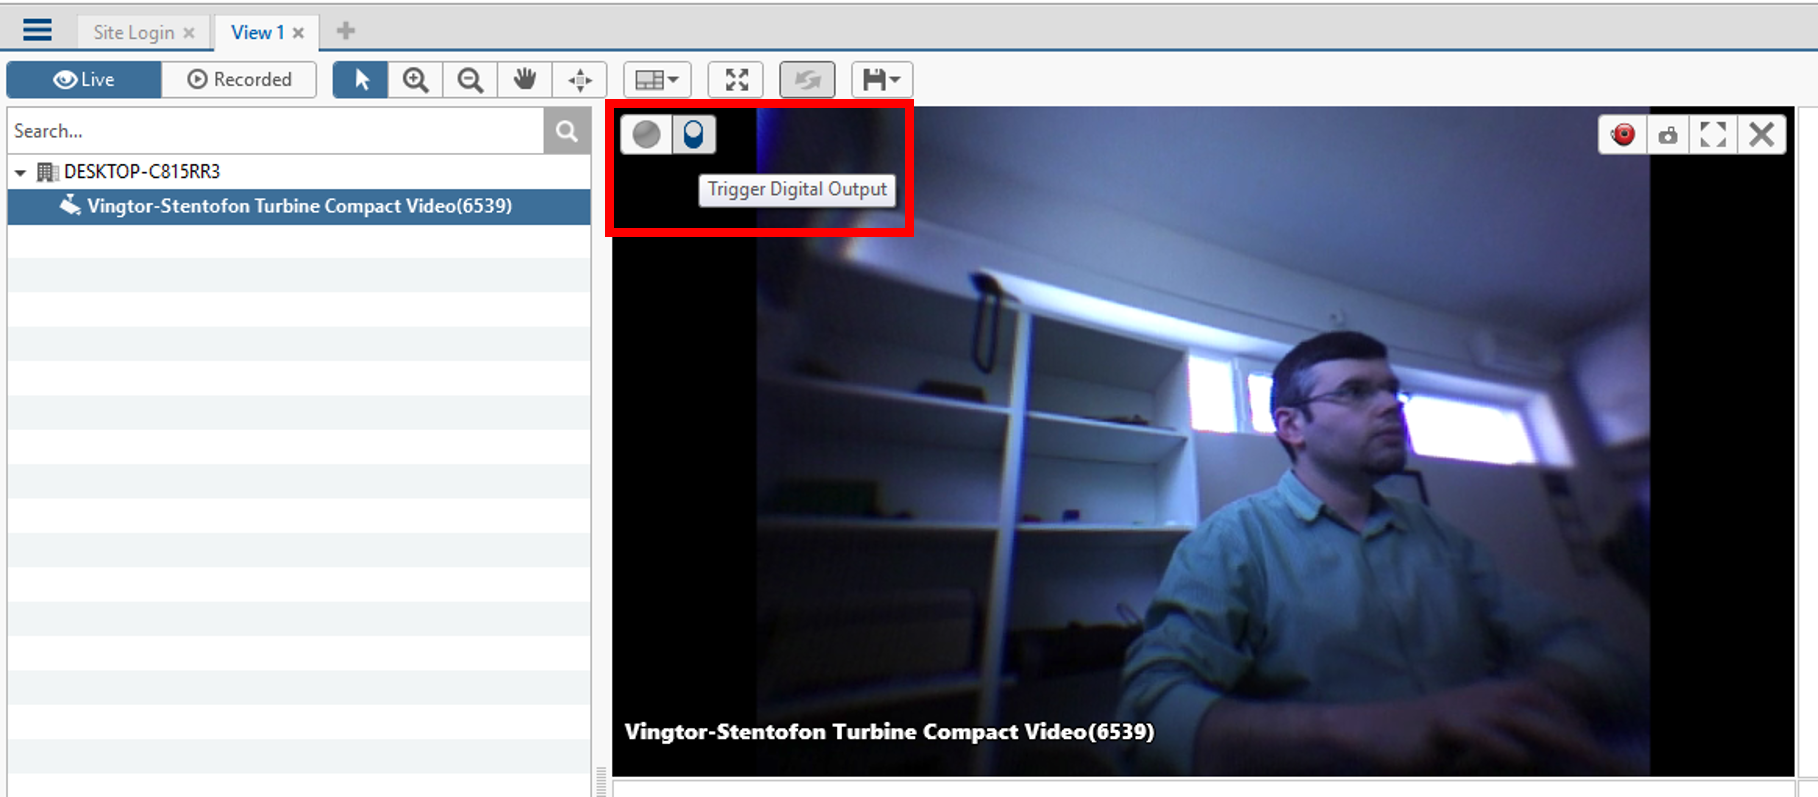Viewport: 1818px width, 797px height.
Task: Open the view layout grid dropdown
Action: tap(657, 80)
